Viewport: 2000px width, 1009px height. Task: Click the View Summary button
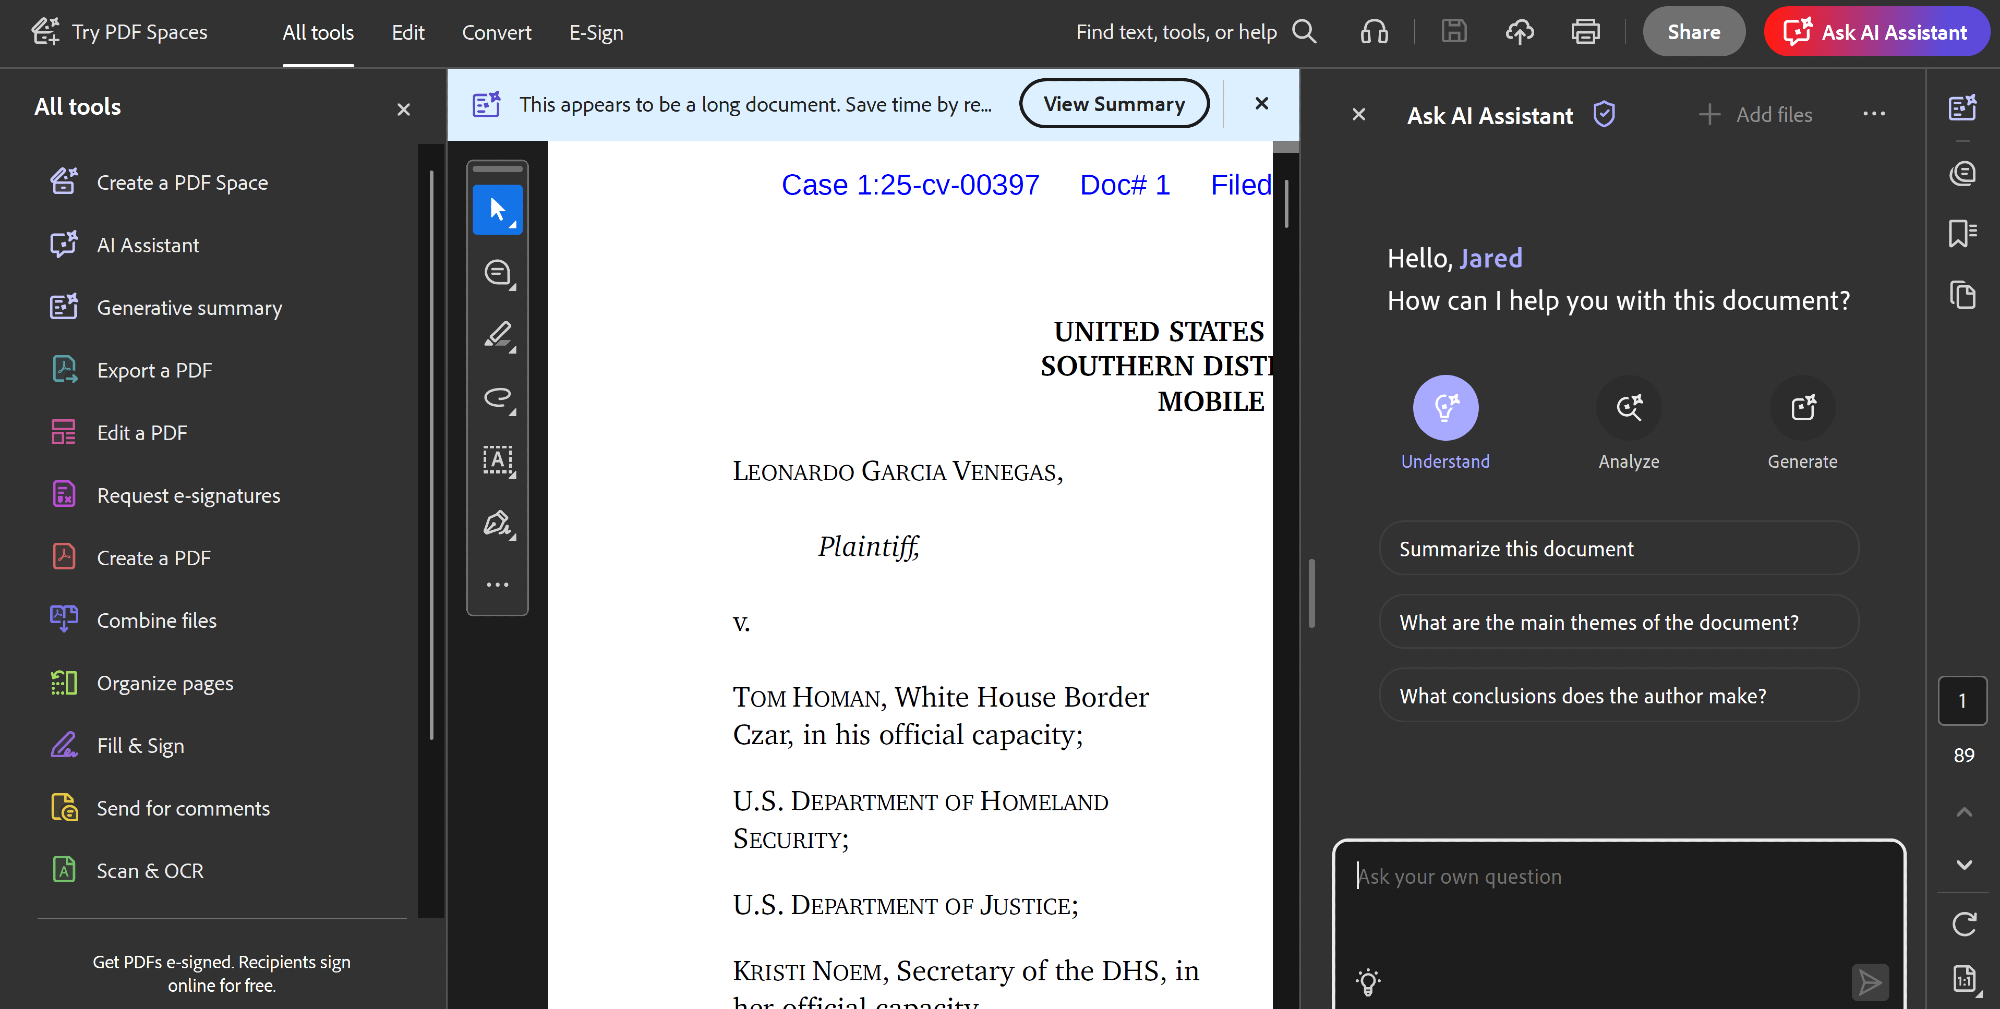pyautogui.click(x=1114, y=104)
